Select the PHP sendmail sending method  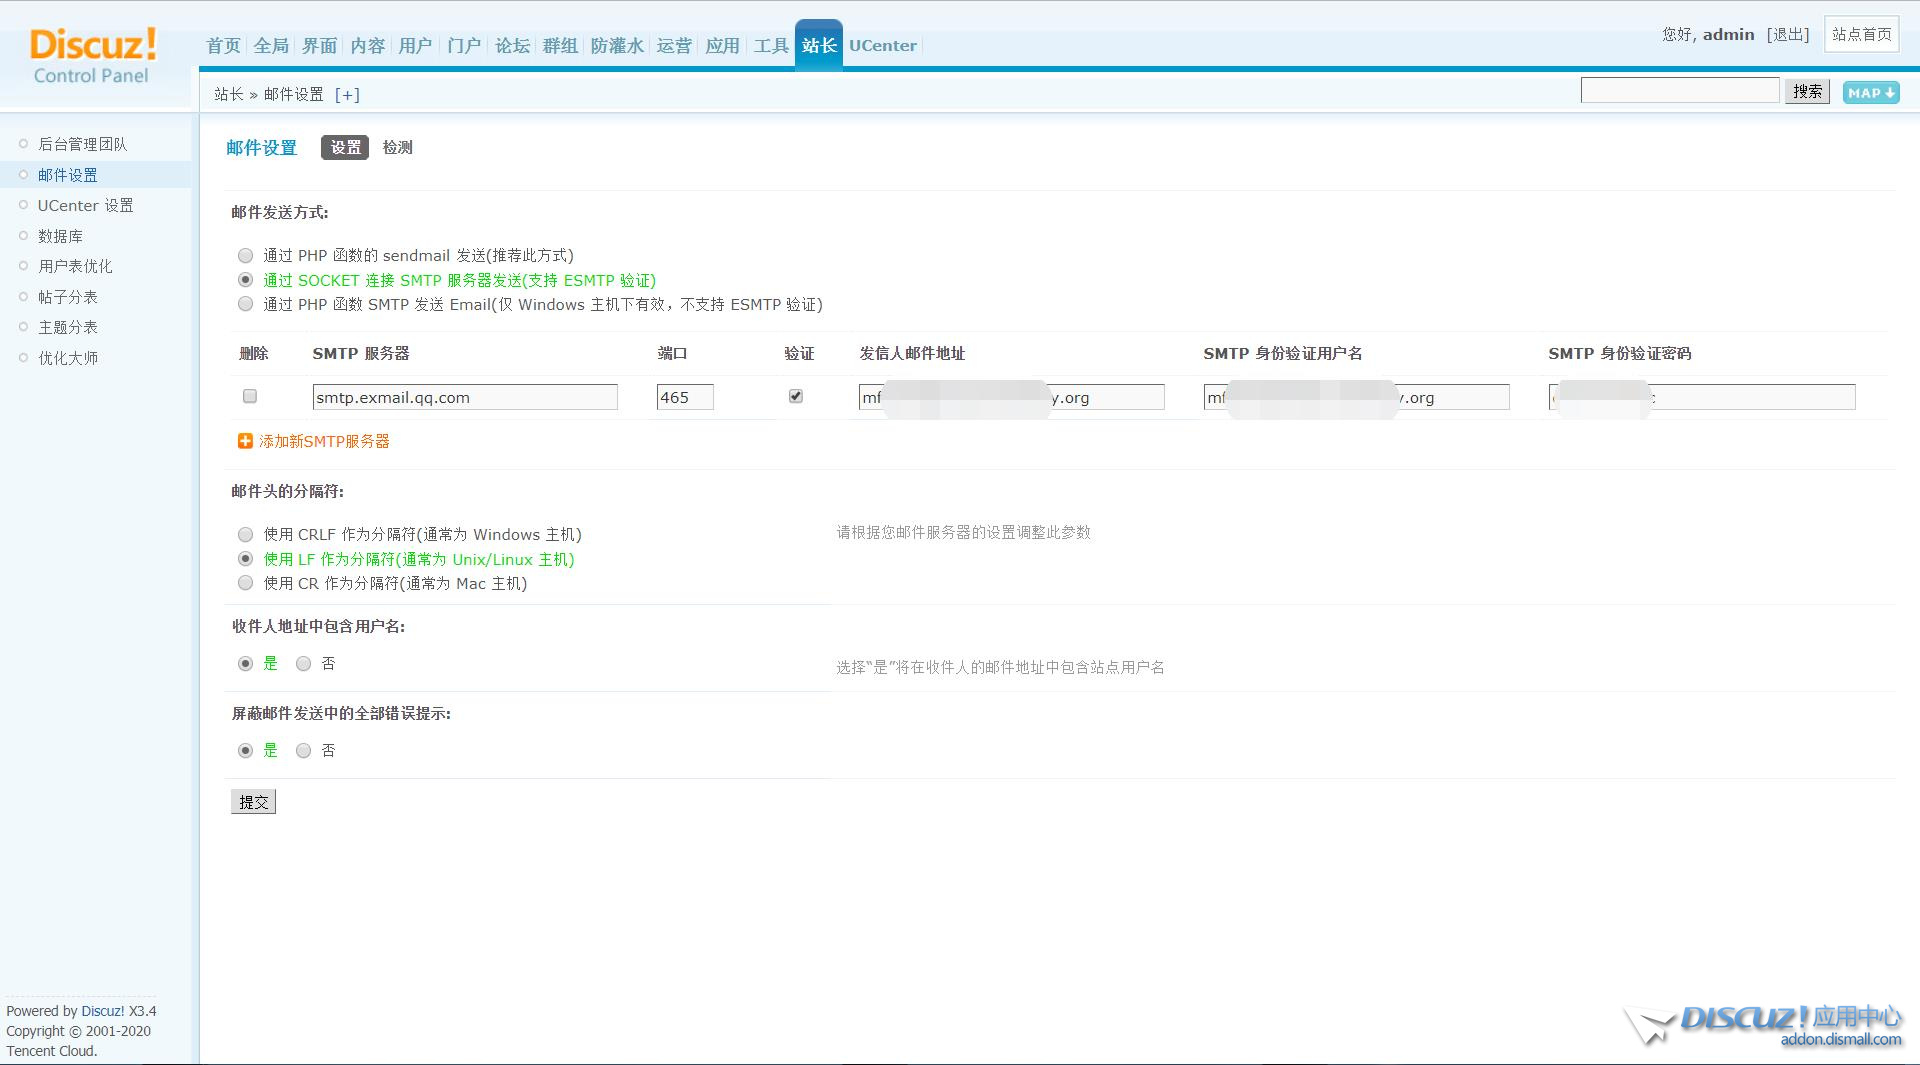(246, 256)
